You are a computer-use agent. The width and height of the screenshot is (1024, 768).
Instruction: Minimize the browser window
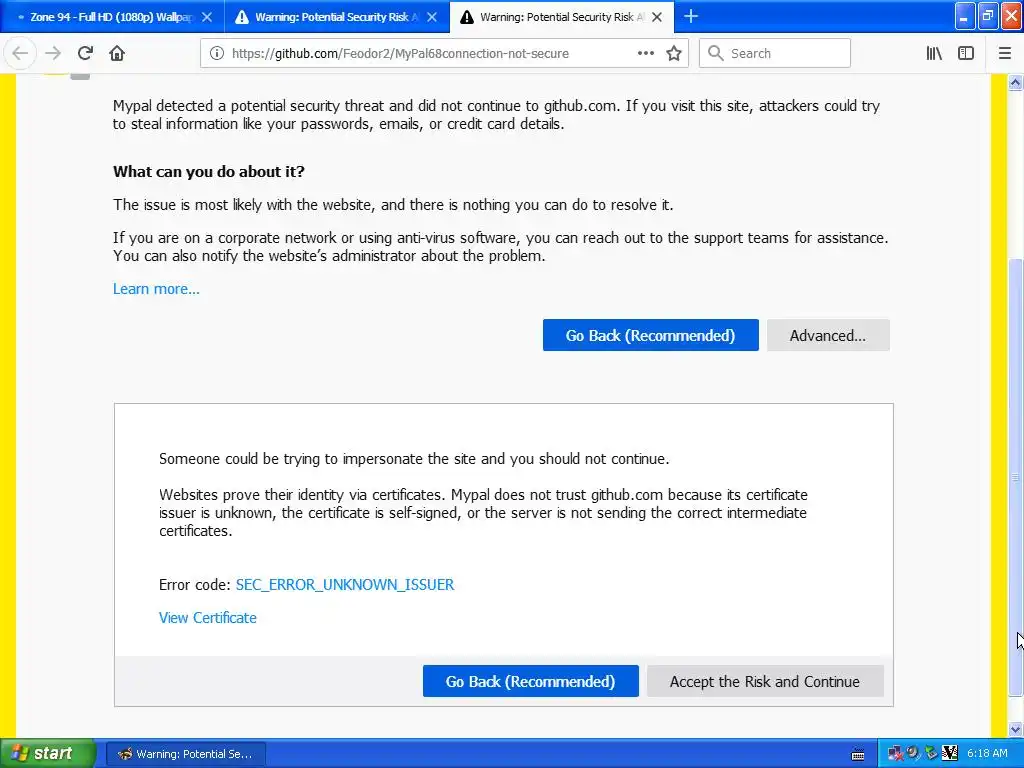click(x=965, y=16)
